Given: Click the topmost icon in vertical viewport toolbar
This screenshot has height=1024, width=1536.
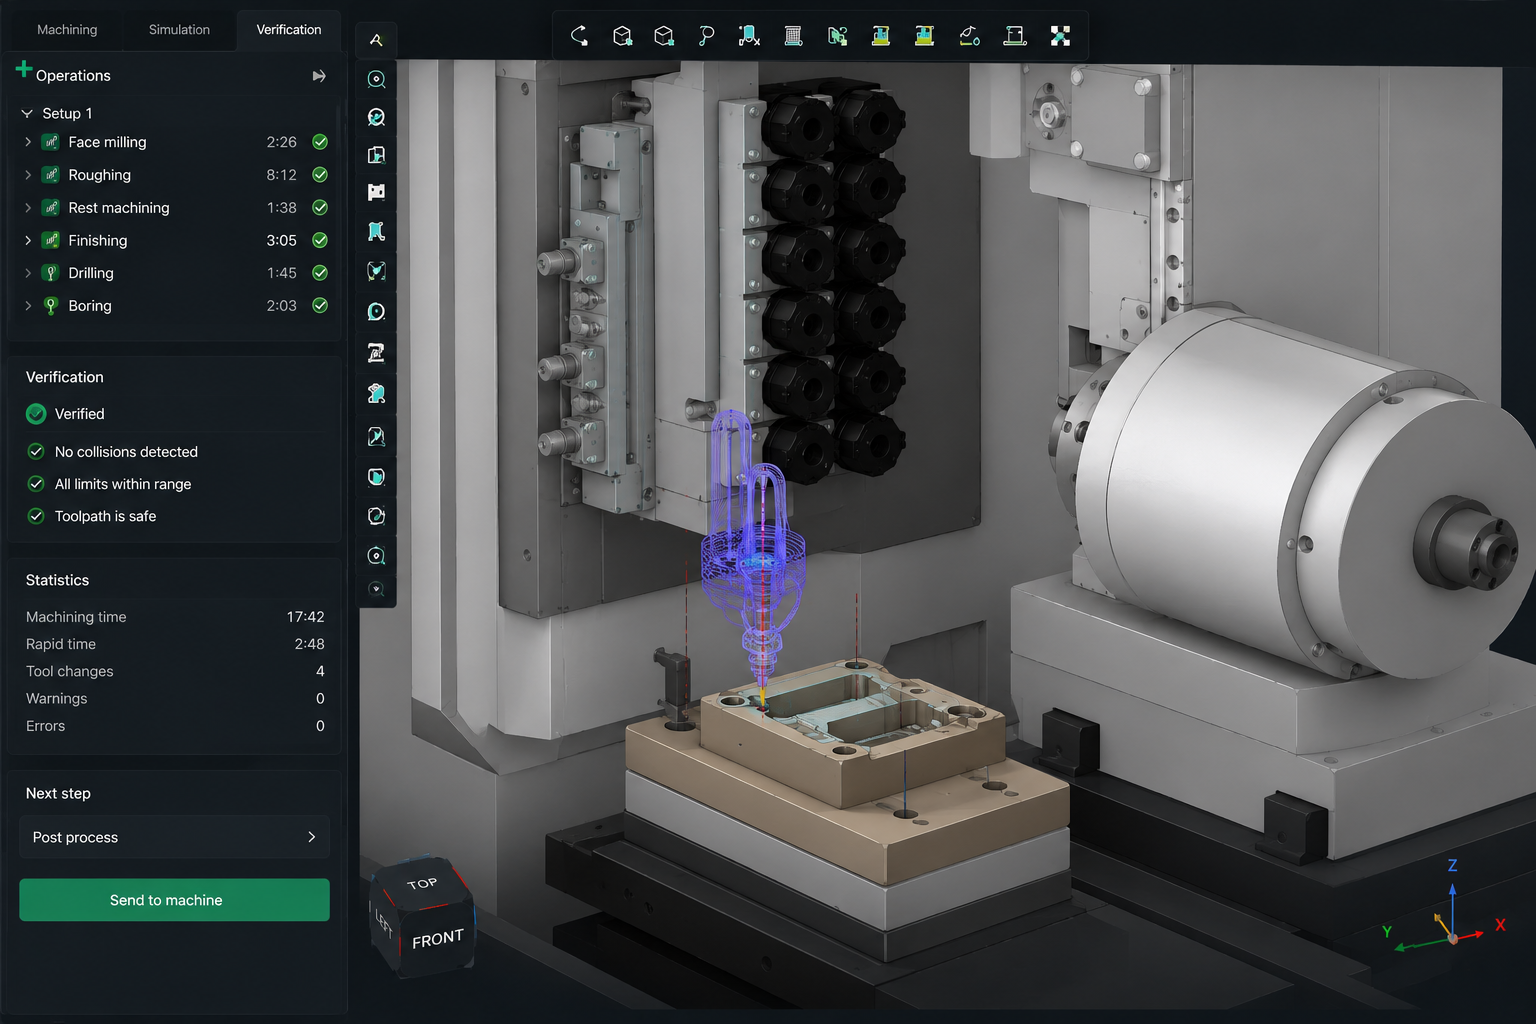Looking at the screenshot, I should (x=376, y=40).
